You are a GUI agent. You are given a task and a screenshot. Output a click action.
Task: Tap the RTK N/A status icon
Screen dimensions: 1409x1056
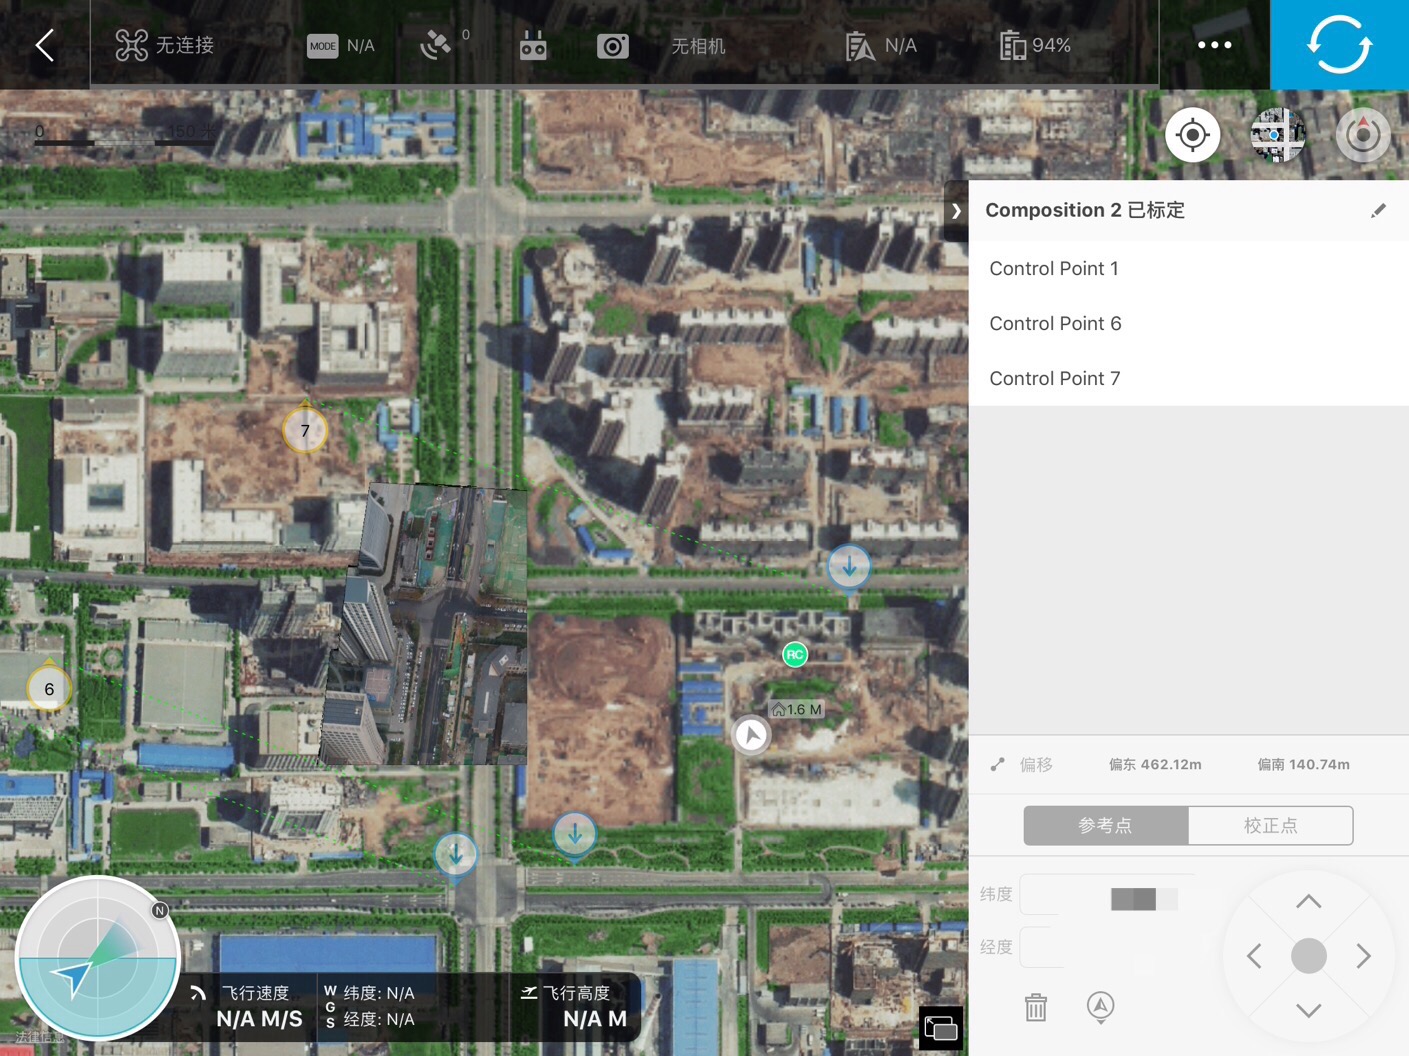[x=860, y=46]
